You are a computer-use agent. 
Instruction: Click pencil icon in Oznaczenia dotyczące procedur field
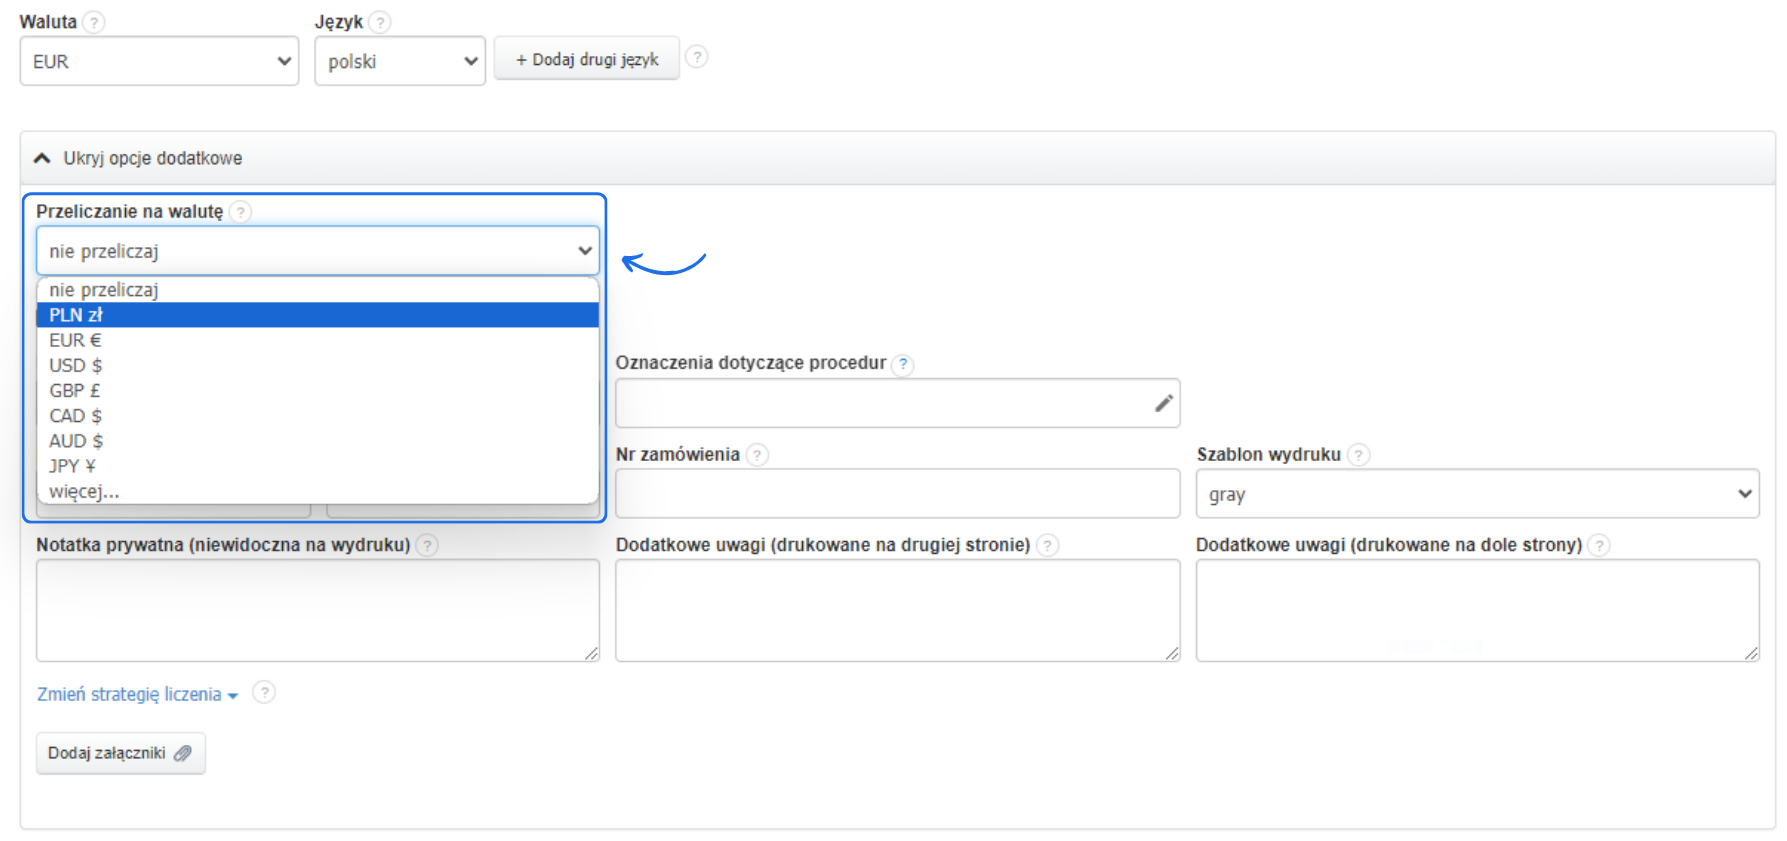1163,403
